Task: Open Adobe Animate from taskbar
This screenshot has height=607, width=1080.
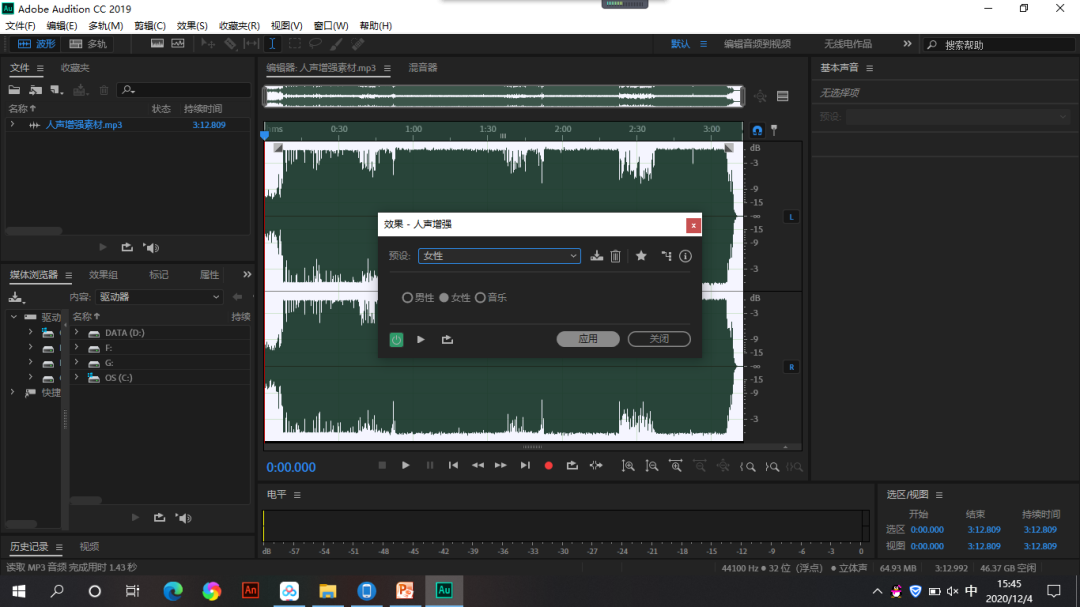Action: click(x=251, y=590)
